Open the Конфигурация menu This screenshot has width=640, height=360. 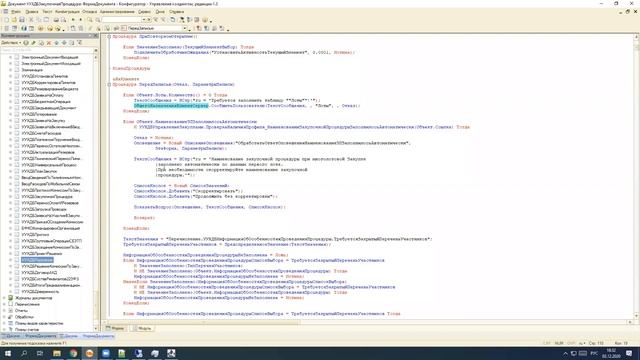coord(67,12)
